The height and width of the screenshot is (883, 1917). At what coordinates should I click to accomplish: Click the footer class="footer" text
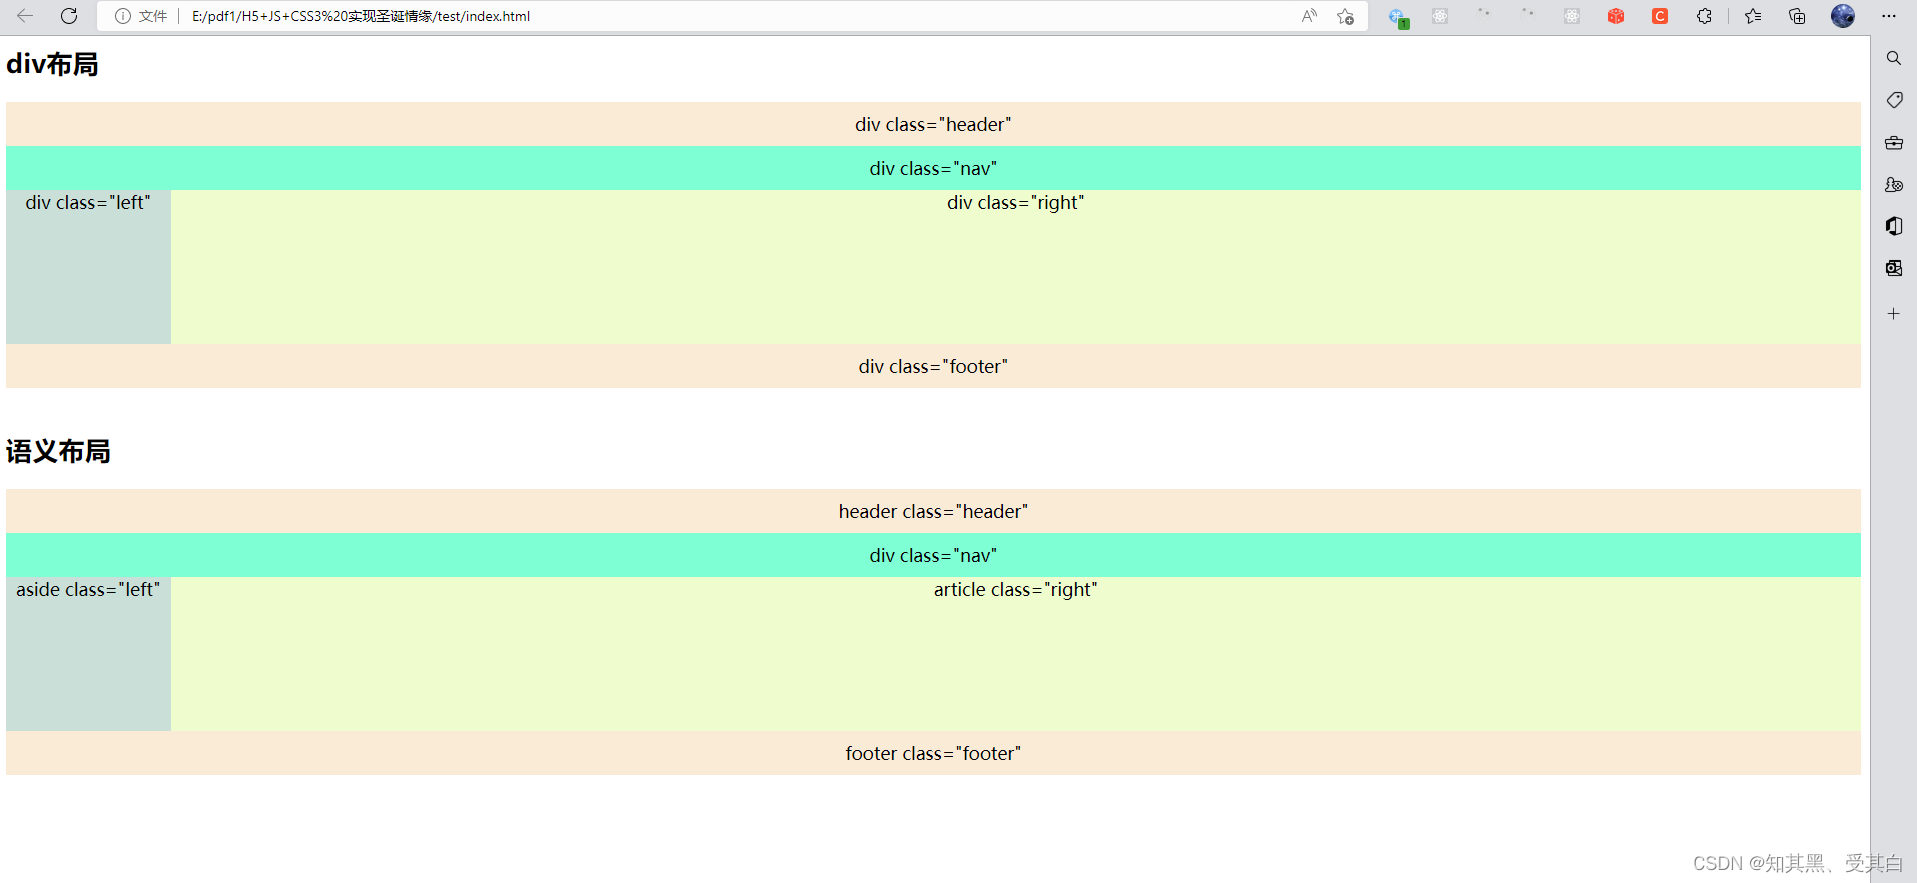point(933,753)
